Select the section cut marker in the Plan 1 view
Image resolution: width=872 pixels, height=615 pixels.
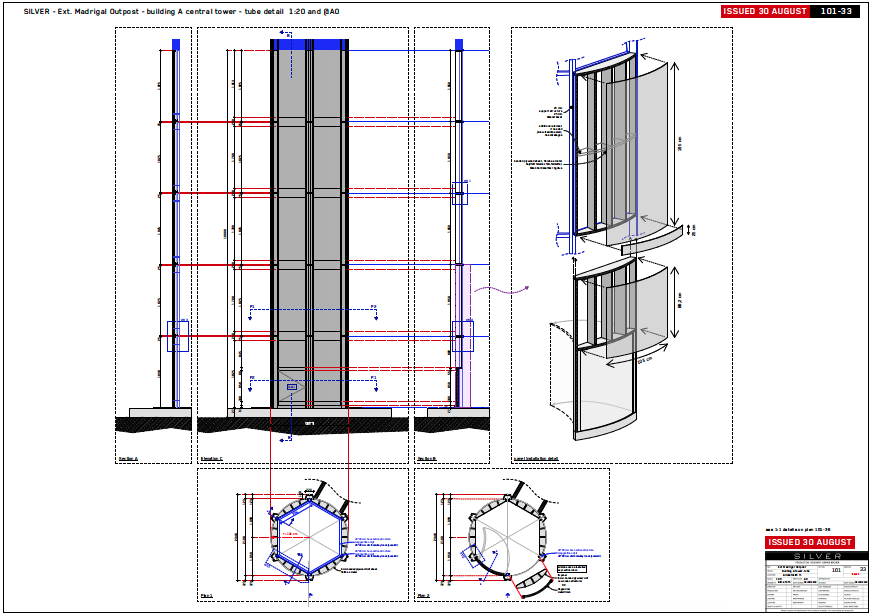click(x=309, y=594)
